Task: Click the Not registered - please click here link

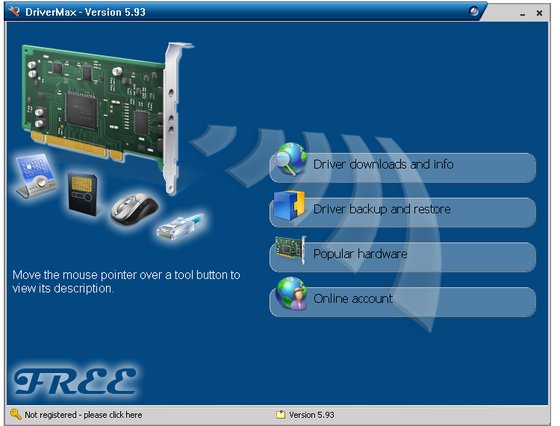Action: [83, 415]
